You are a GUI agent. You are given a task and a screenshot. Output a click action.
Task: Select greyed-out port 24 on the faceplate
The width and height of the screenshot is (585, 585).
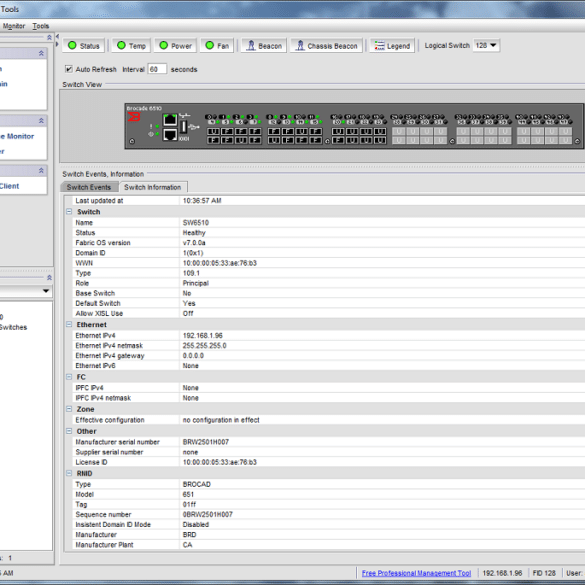pos(399,131)
